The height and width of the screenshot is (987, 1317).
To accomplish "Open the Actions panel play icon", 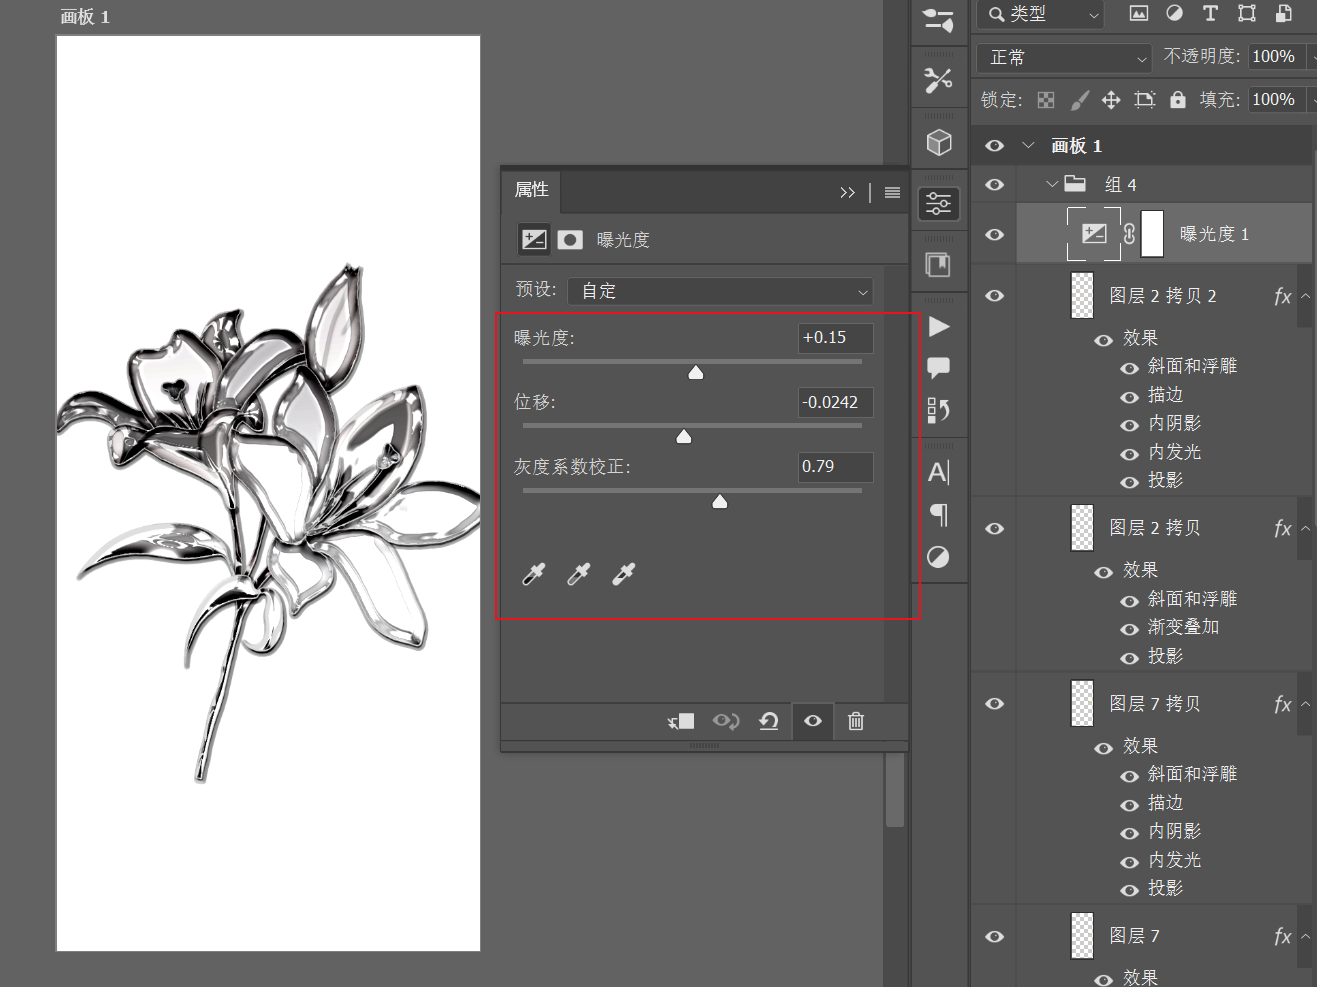I will coord(938,327).
